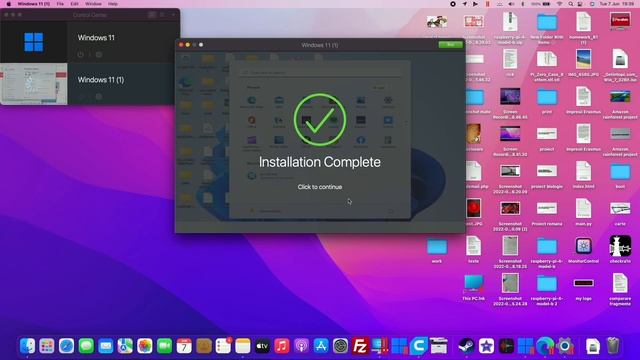Open Reminders from the Dock
This screenshot has height=360, width=640.
[x=223, y=346]
